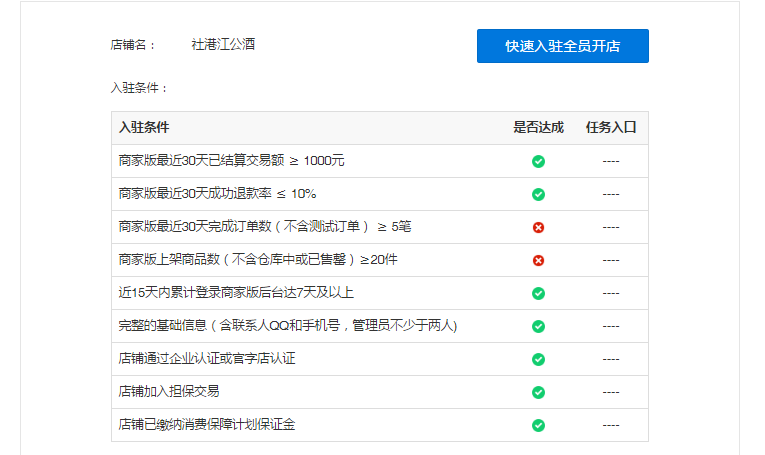Click task entrance dashes for 完成订单数 row
The image size is (765, 455).
610,227
